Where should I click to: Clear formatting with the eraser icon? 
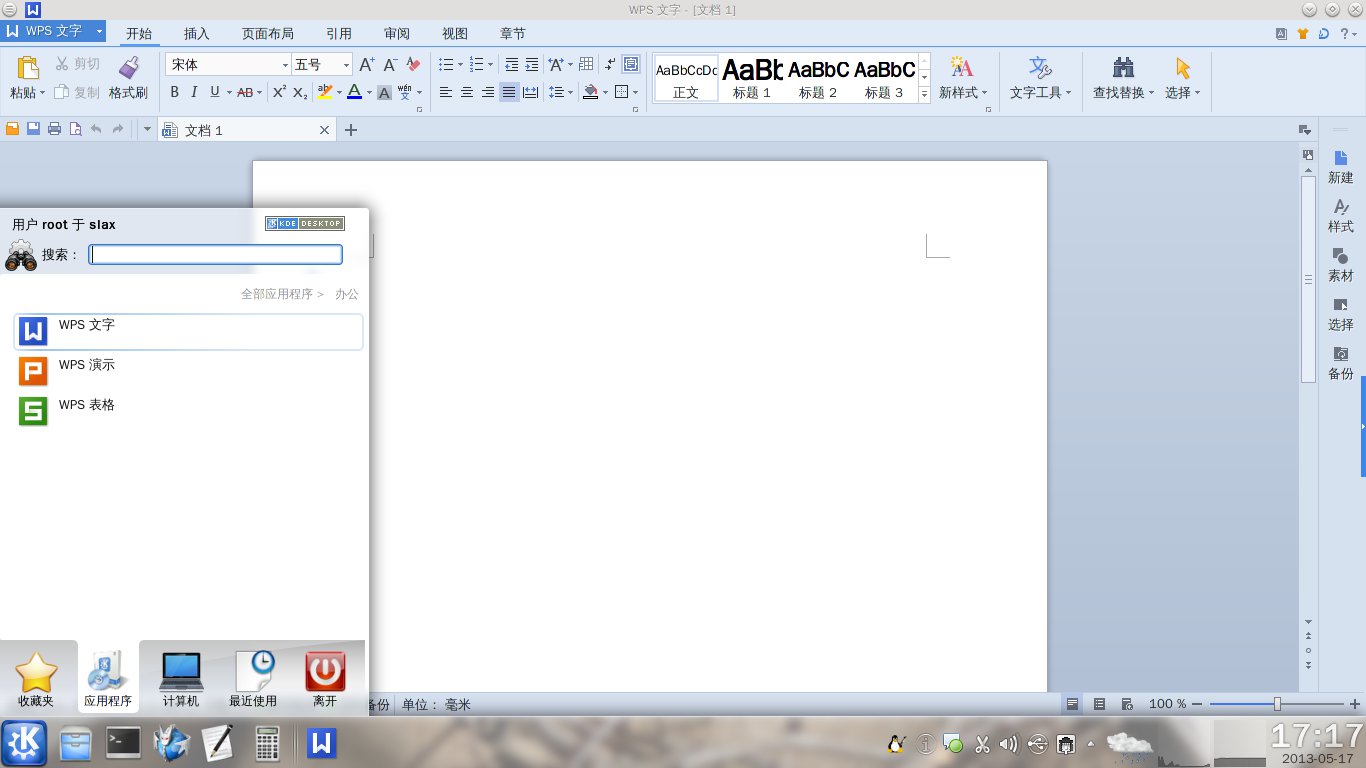[414, 64]
